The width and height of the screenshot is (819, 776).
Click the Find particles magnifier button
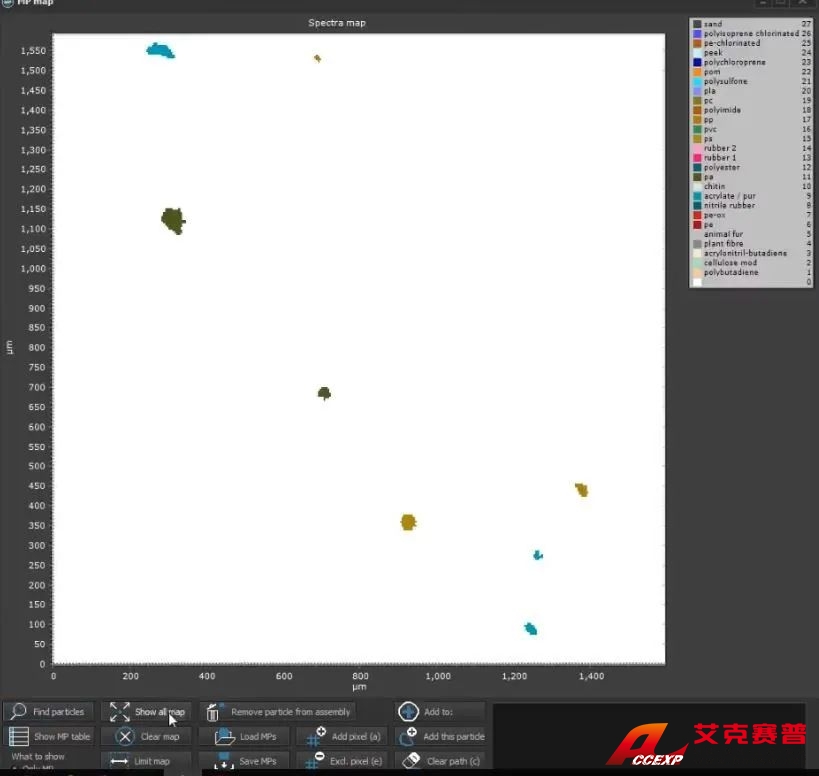coord(50,712)
